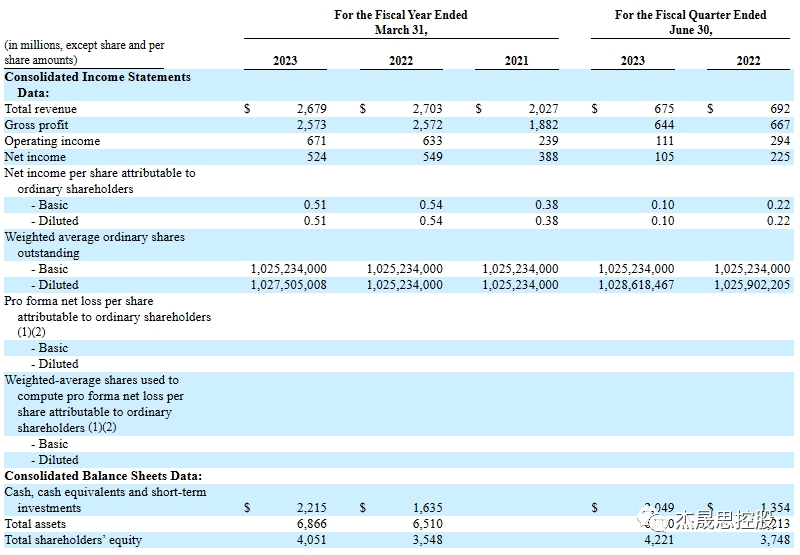Click the net income value 549
The width and height of the screenshot is (800, 555).
point(427,157)
